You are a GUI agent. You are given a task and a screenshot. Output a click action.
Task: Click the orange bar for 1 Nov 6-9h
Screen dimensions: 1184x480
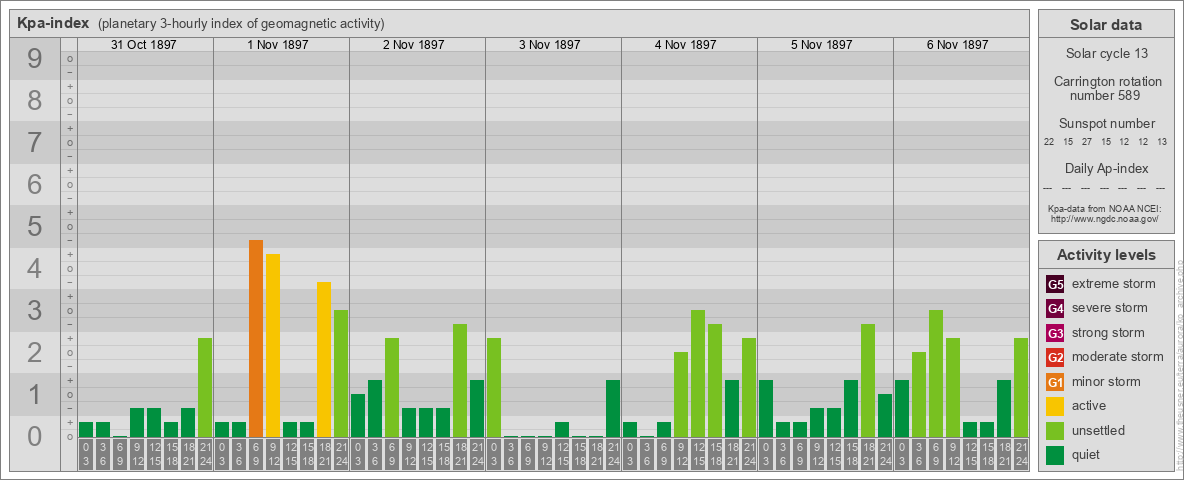tap(256, 338)
